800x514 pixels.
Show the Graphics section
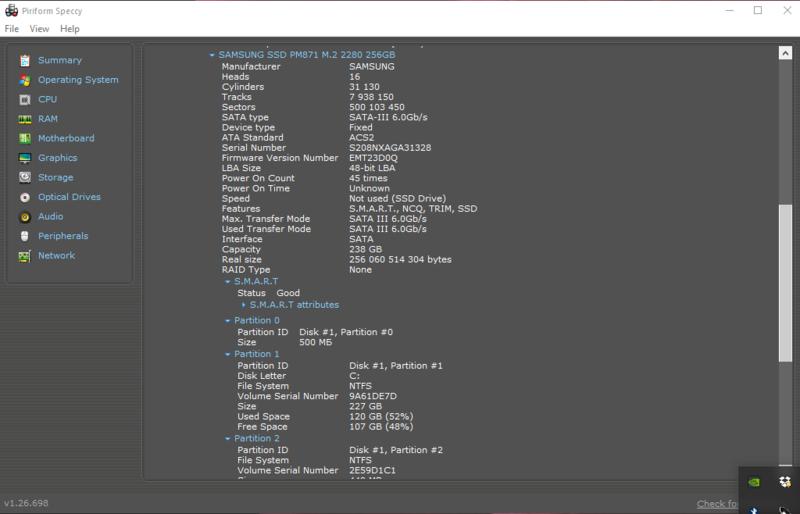[x=58, y=158]
